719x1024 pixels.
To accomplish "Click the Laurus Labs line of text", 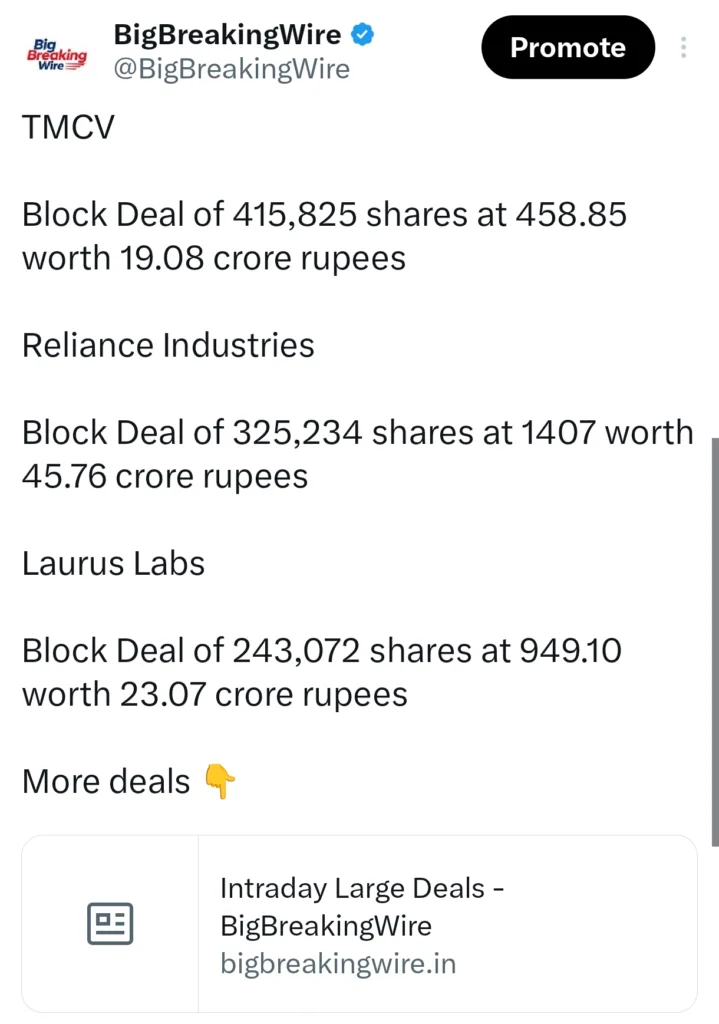I will tap(110, 563).
